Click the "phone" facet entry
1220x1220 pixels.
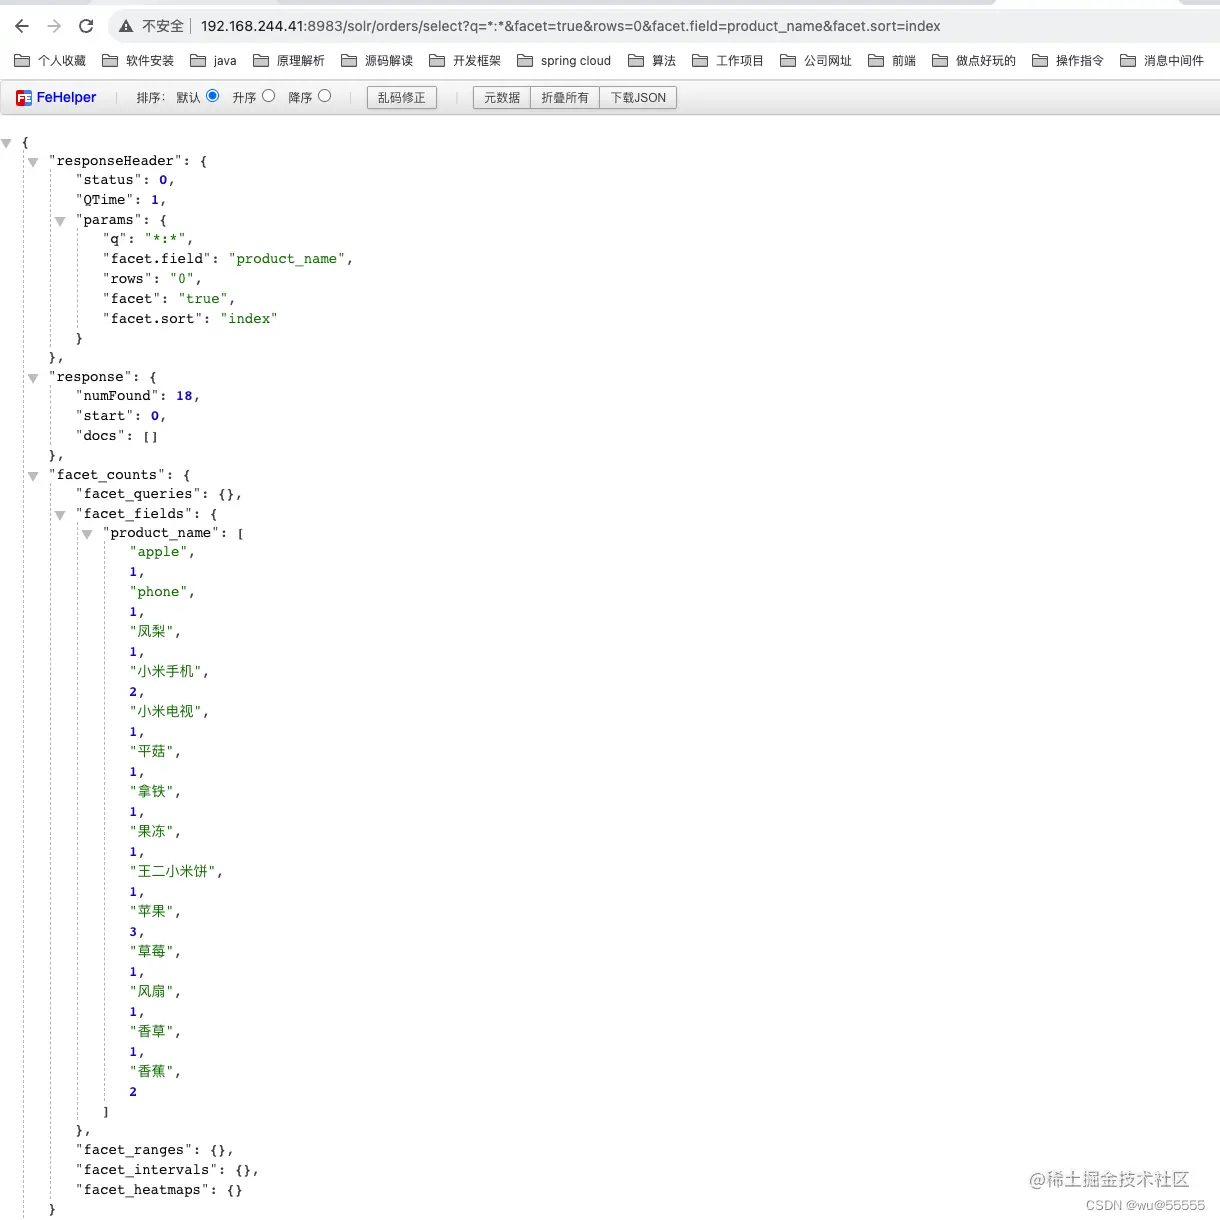click(159, 592)
